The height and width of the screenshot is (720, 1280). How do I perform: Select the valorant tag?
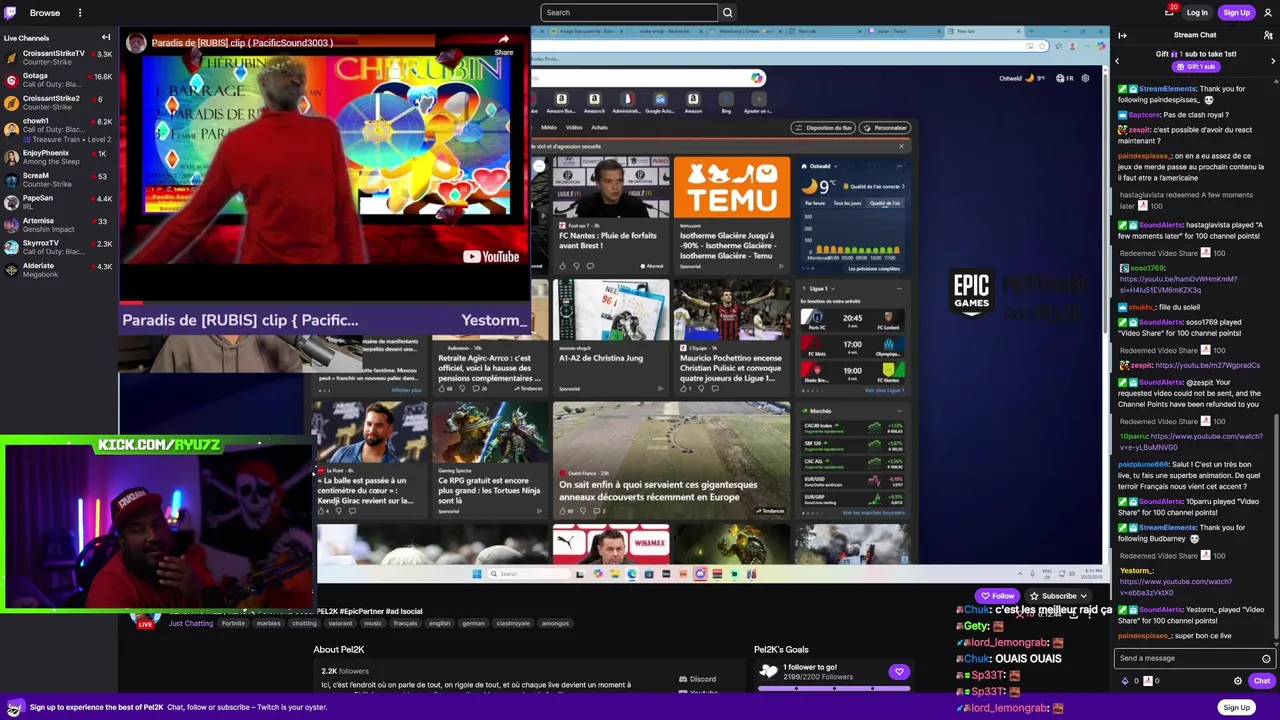point(340,623)
